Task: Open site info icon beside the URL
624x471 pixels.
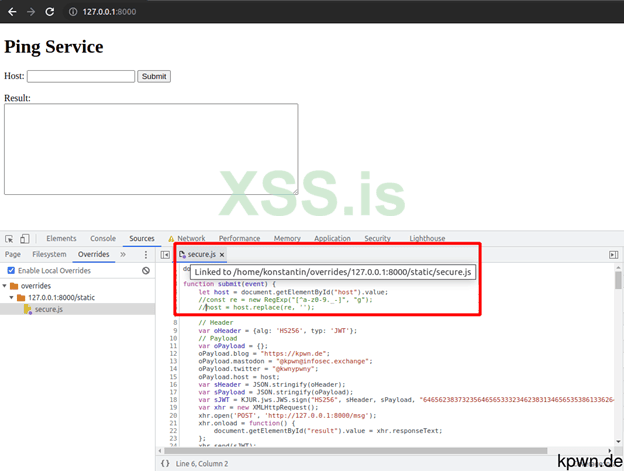Action: pyautogui.click(x=73, y=12)
